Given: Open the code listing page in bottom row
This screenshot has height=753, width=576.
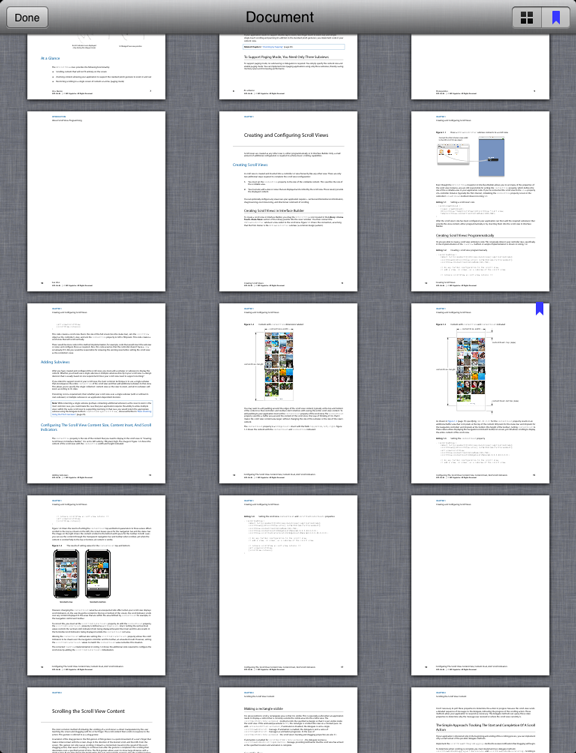Looking at the screenshot, I should 288,585.
